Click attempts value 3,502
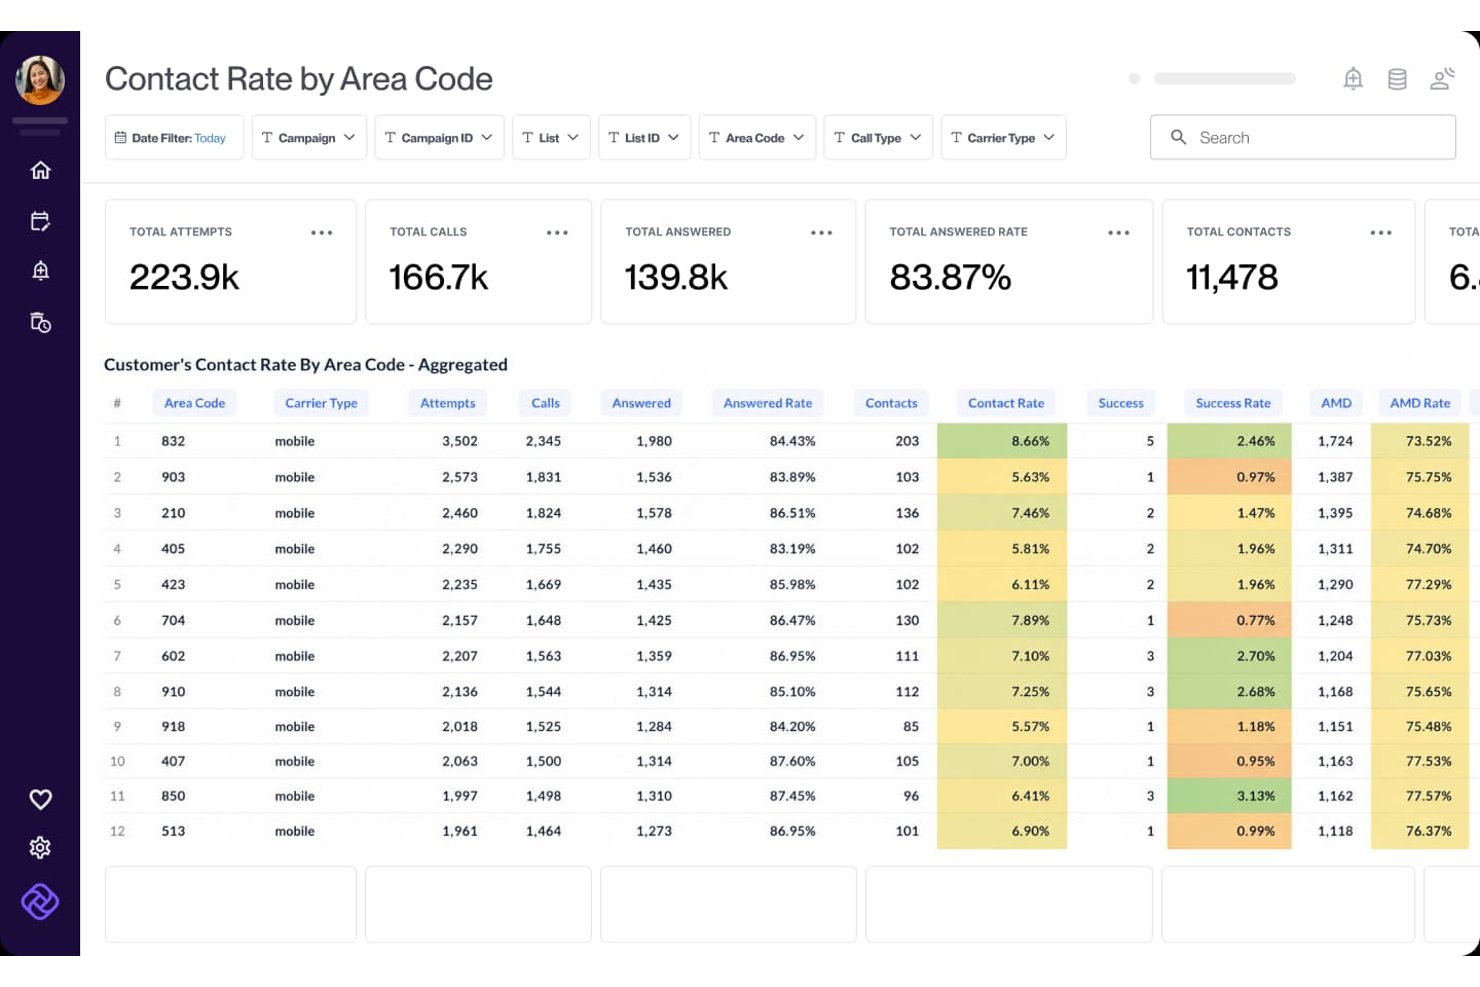 (x=460, y=441)
